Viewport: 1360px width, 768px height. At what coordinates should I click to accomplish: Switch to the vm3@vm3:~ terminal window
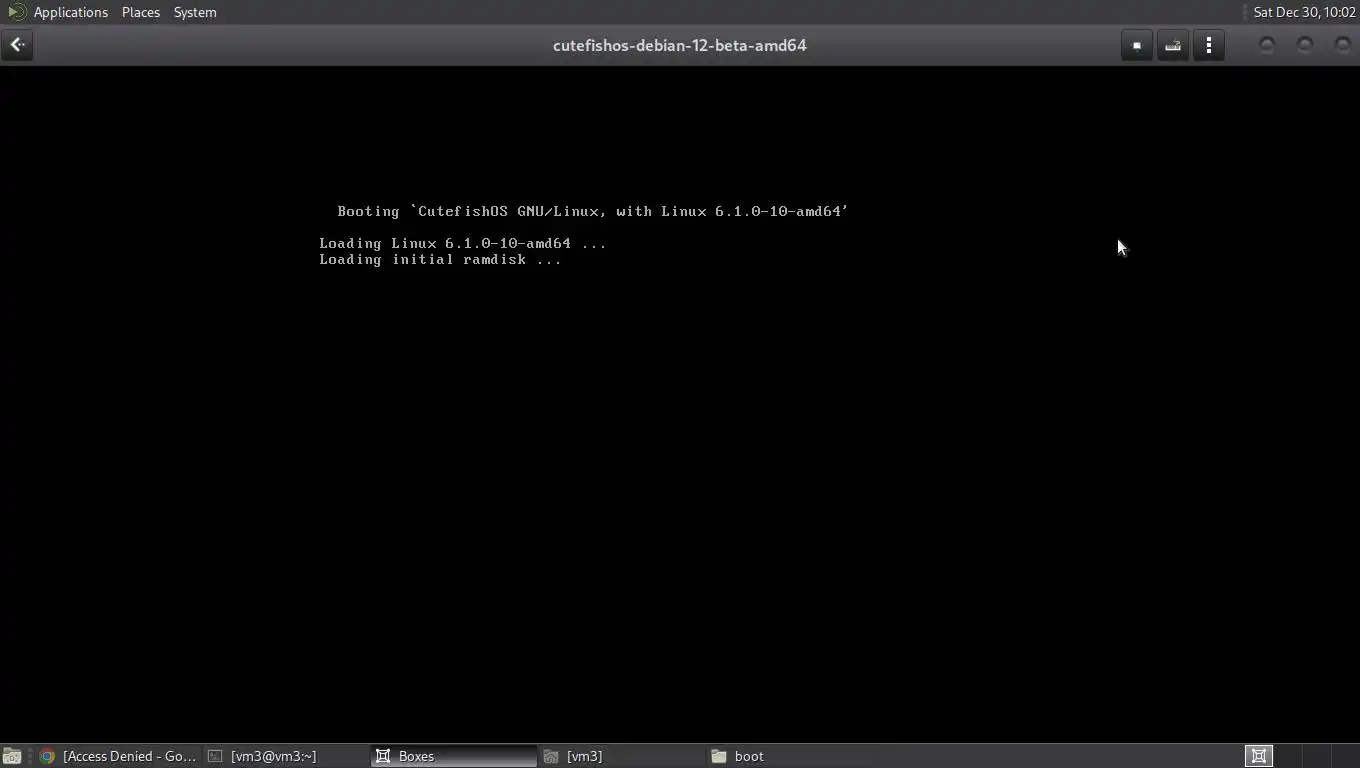(286, 756)
